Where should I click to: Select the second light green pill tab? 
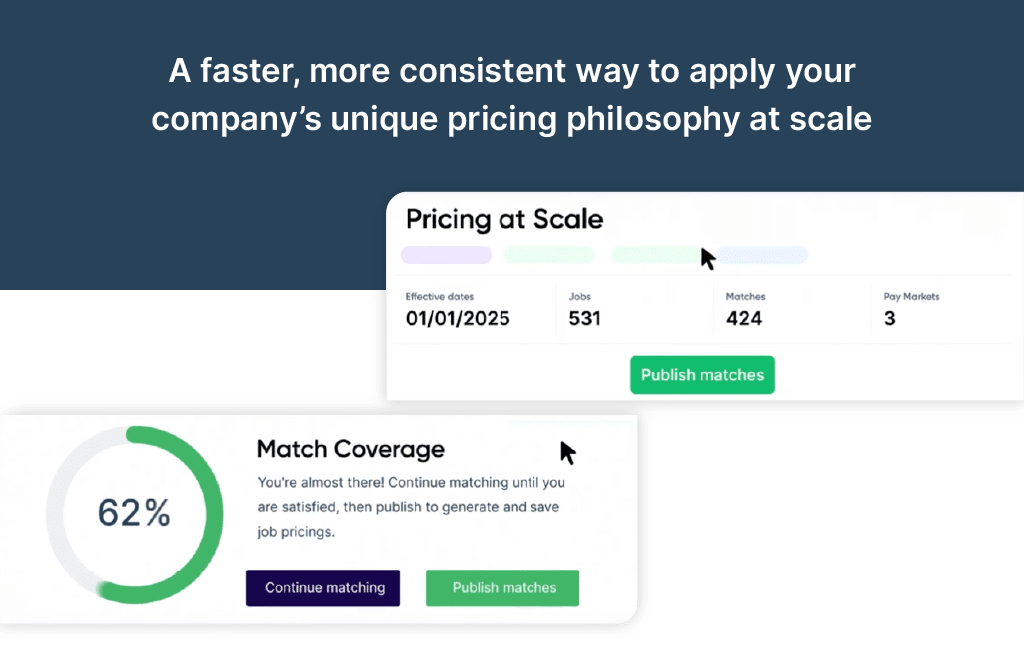pos(655,255)
